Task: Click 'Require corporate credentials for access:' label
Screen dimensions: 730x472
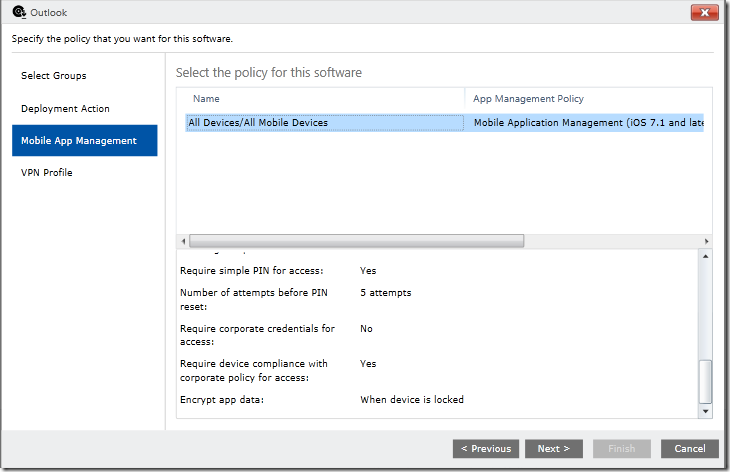Action: click(257, 335)
